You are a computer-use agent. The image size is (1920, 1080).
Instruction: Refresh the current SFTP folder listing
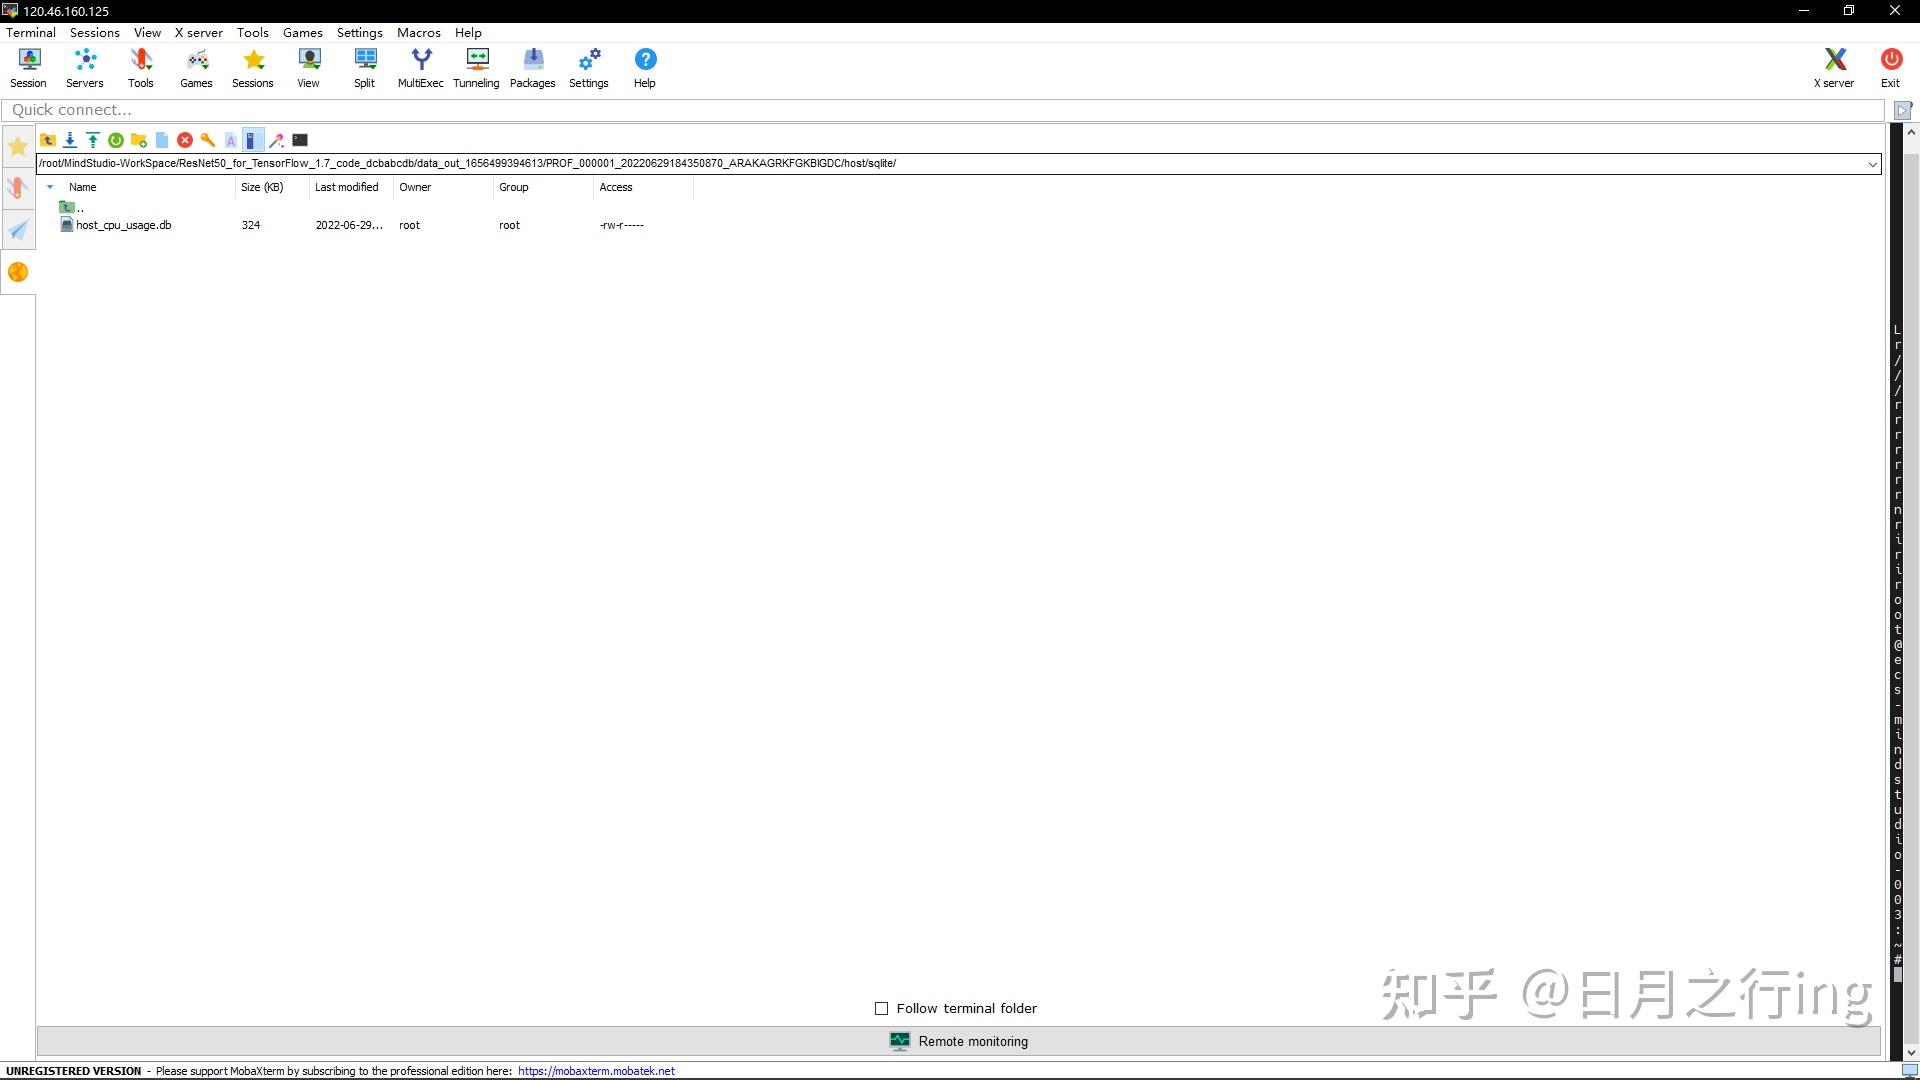(115, 140)
